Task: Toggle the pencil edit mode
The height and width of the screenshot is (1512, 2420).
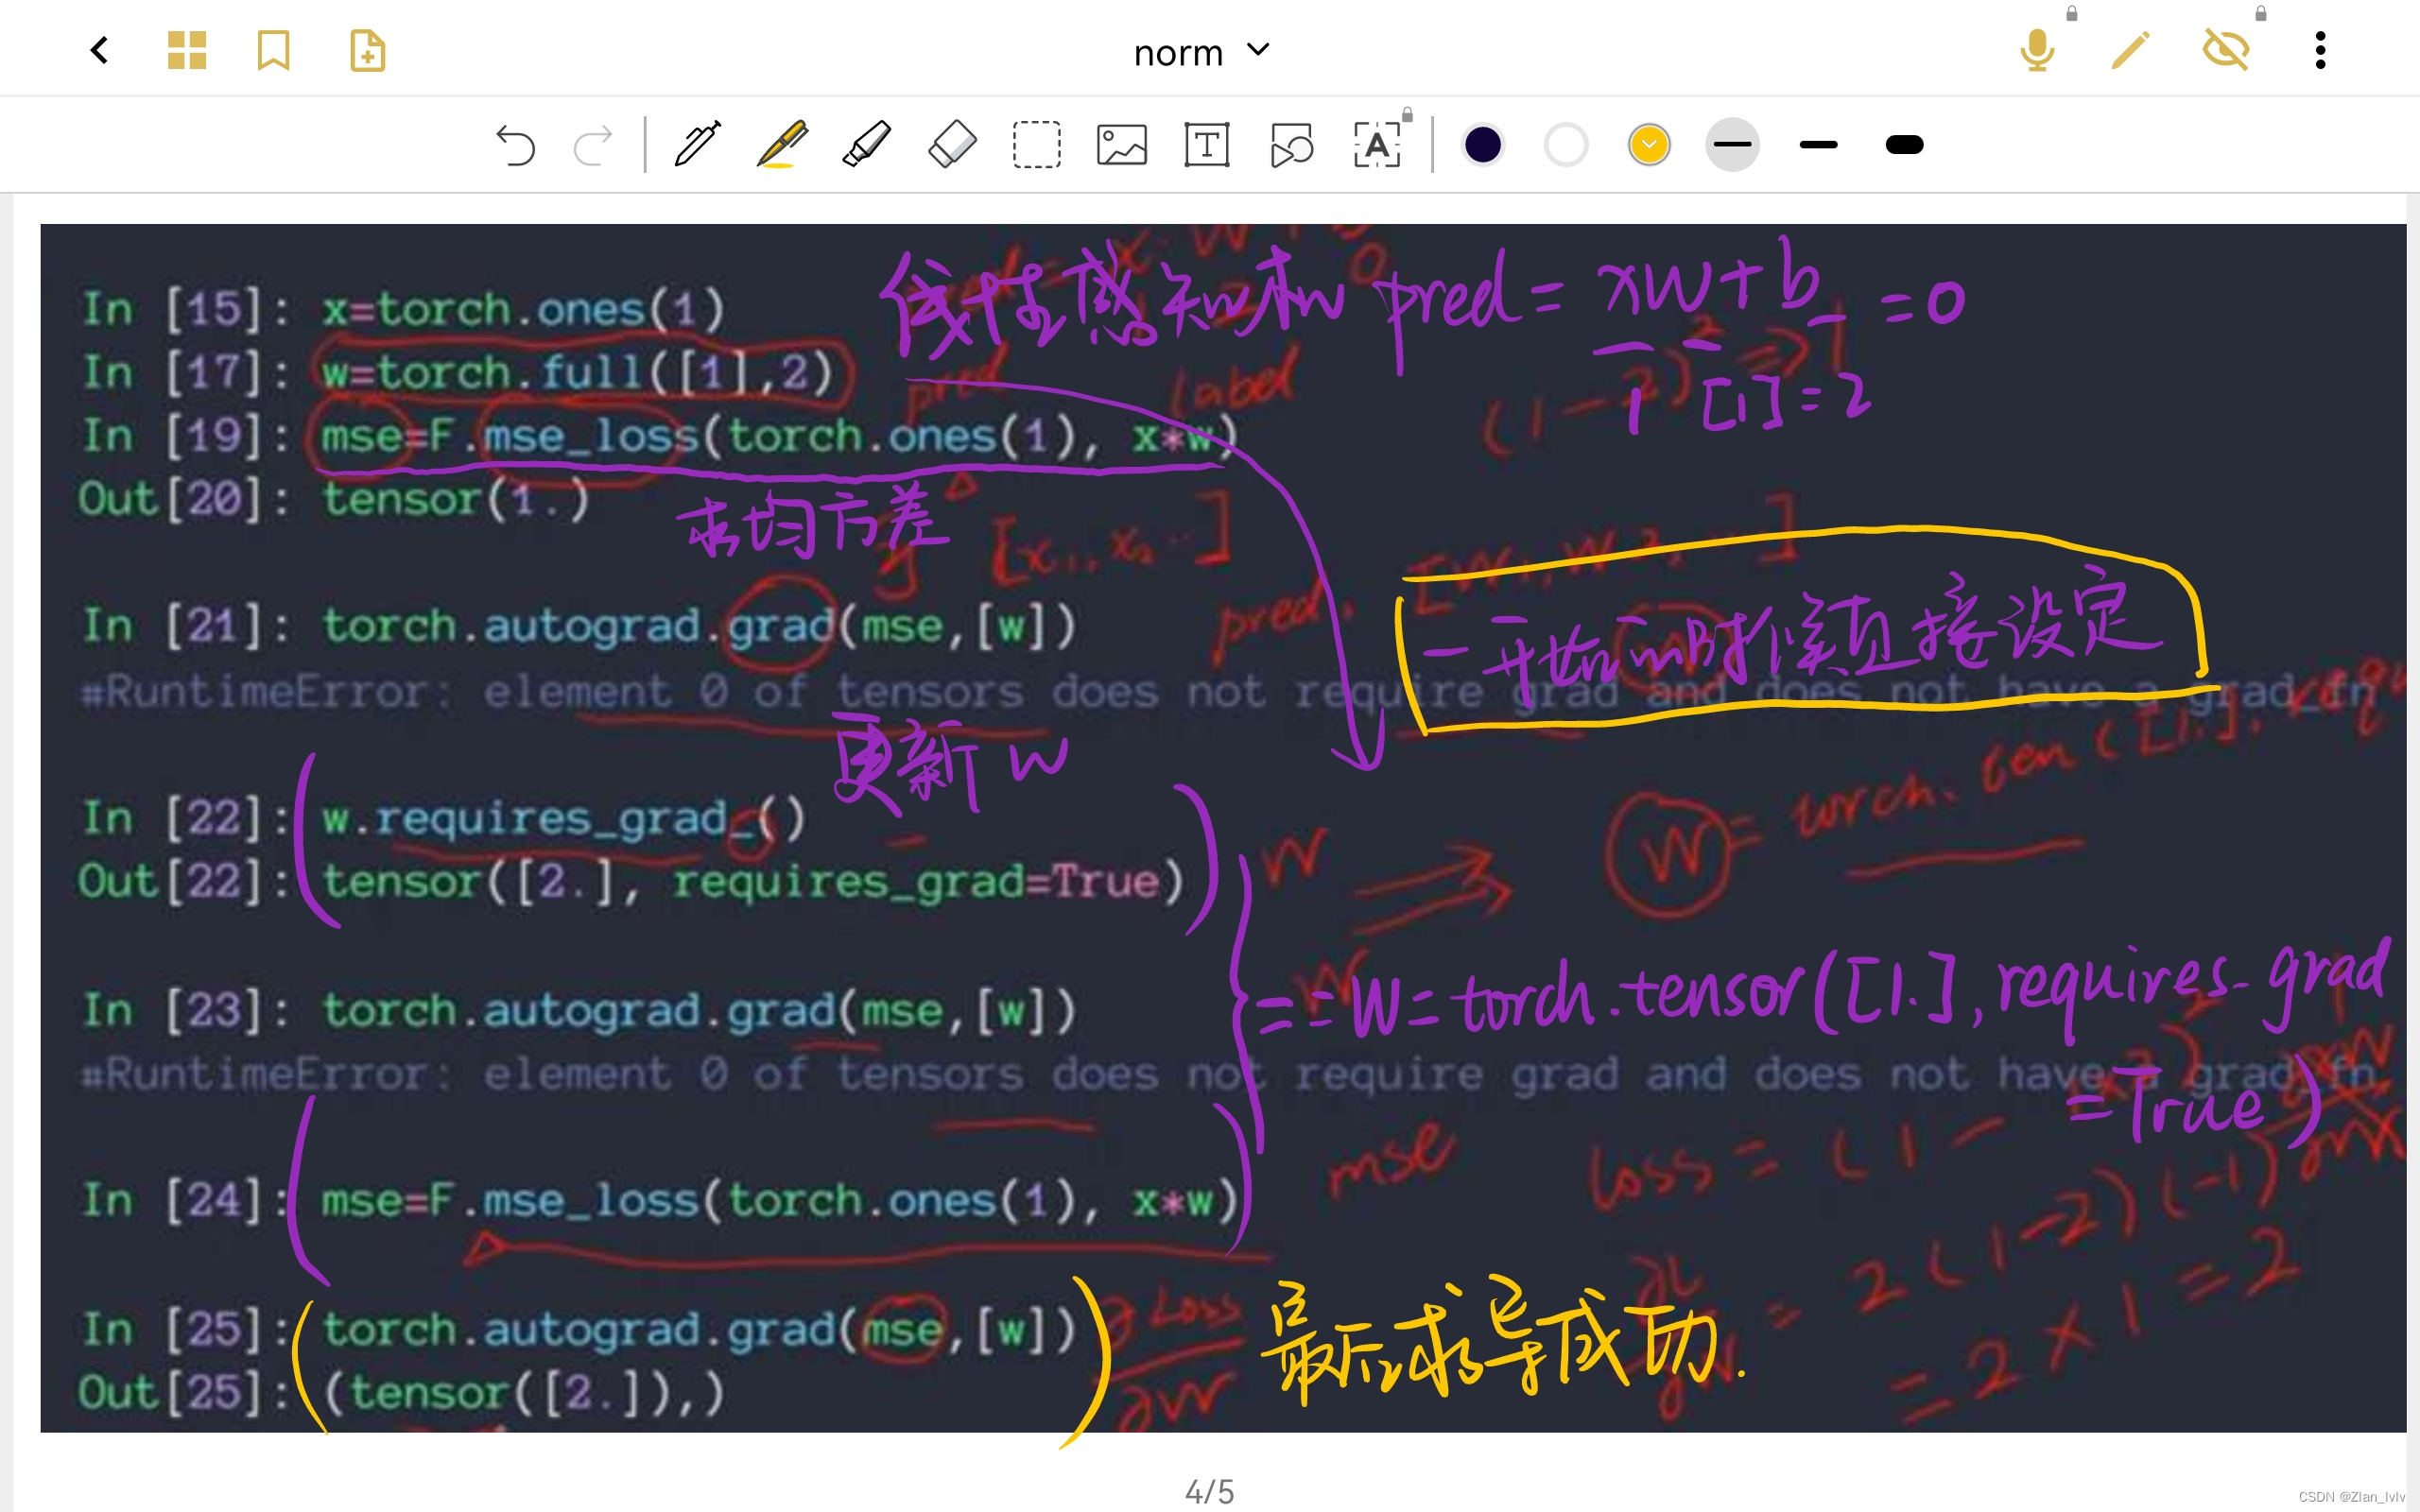Action: 2130,50
